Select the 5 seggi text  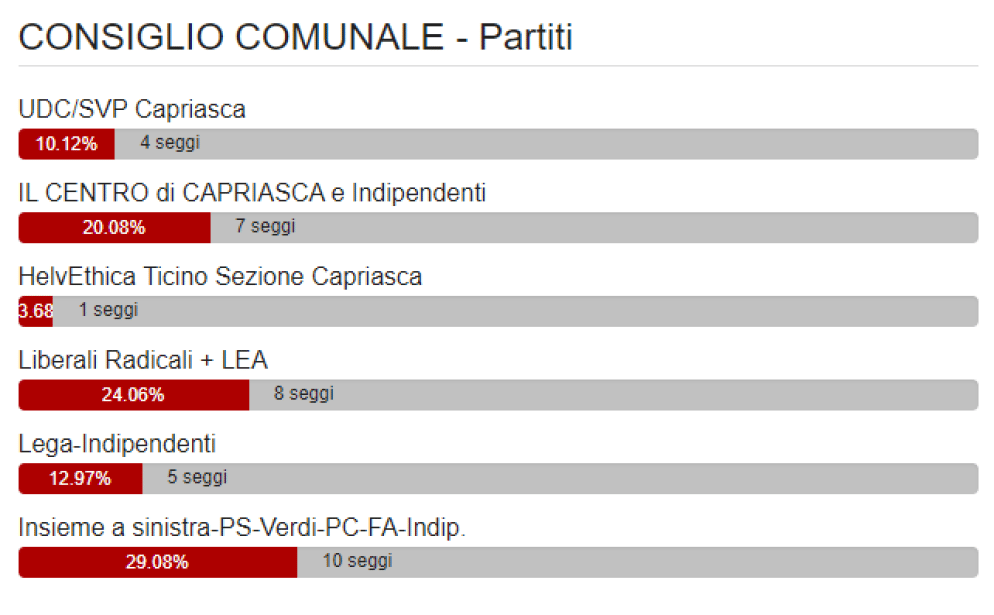197,477
